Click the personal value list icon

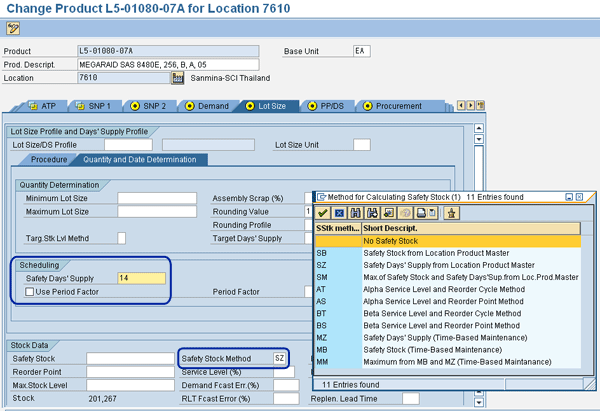pos(452,212)
